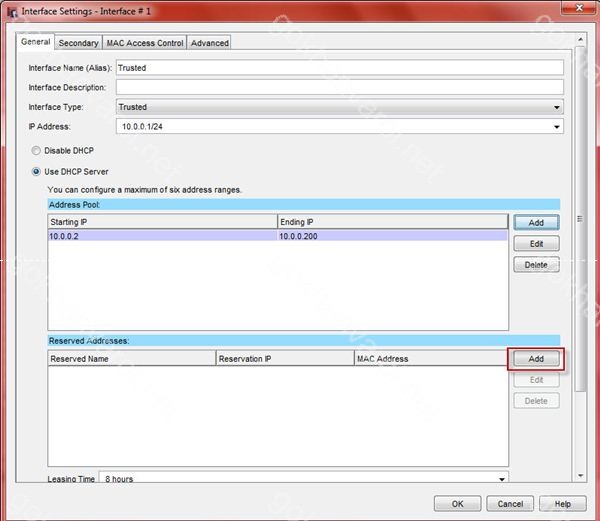Image resolution: width=600 pixels, height=521 pixels.
Task: Select the Disable DHCP radio button
Action: coord(38,151)
